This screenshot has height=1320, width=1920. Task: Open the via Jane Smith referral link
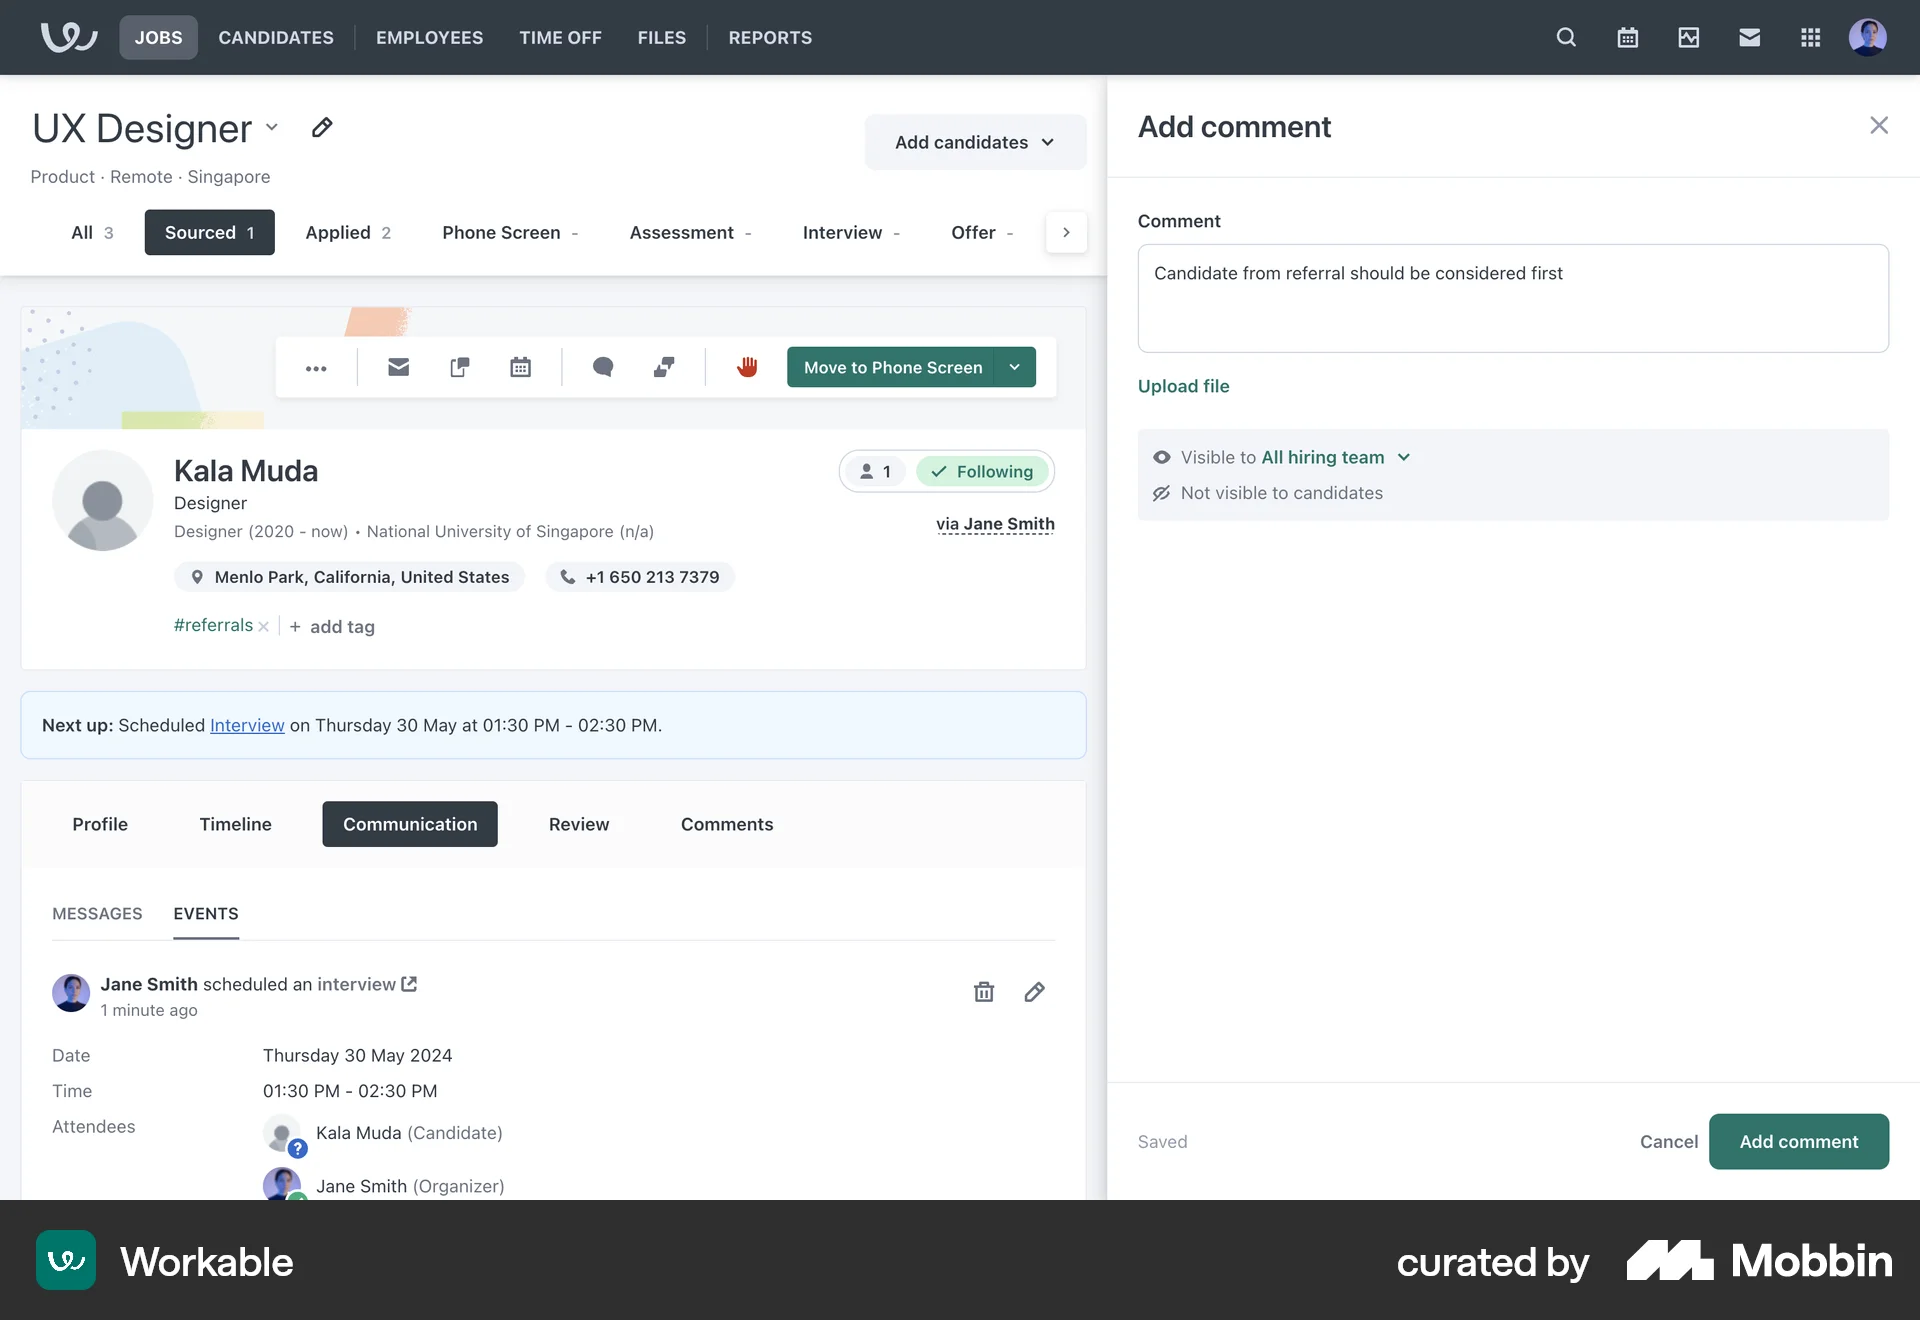[995, 524]
